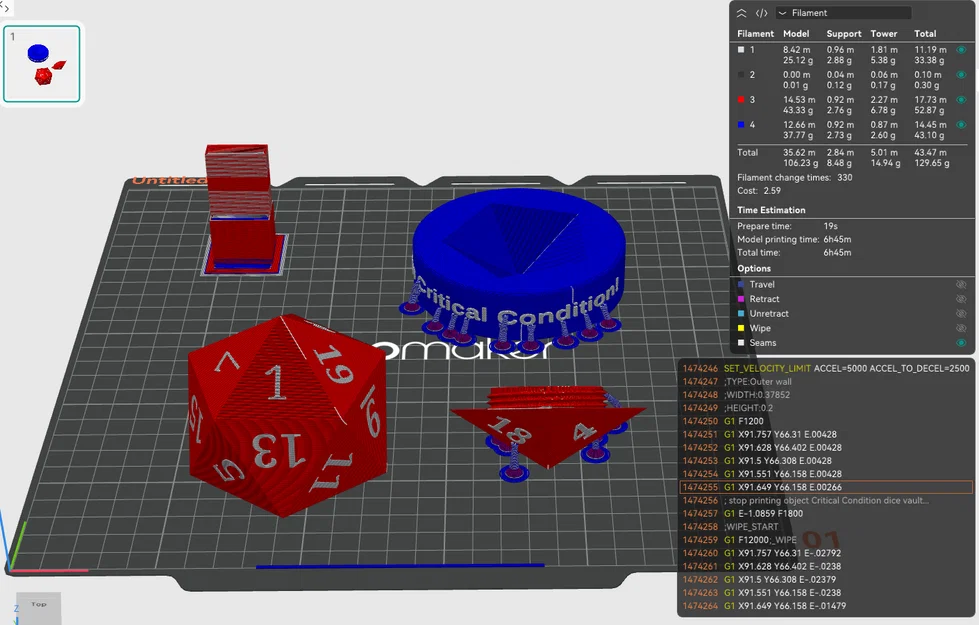Image resolution: width=979 pixels, height=625 pixels.
Task: Click the 'Prepare time: 19s' entry
Action: 787,226
